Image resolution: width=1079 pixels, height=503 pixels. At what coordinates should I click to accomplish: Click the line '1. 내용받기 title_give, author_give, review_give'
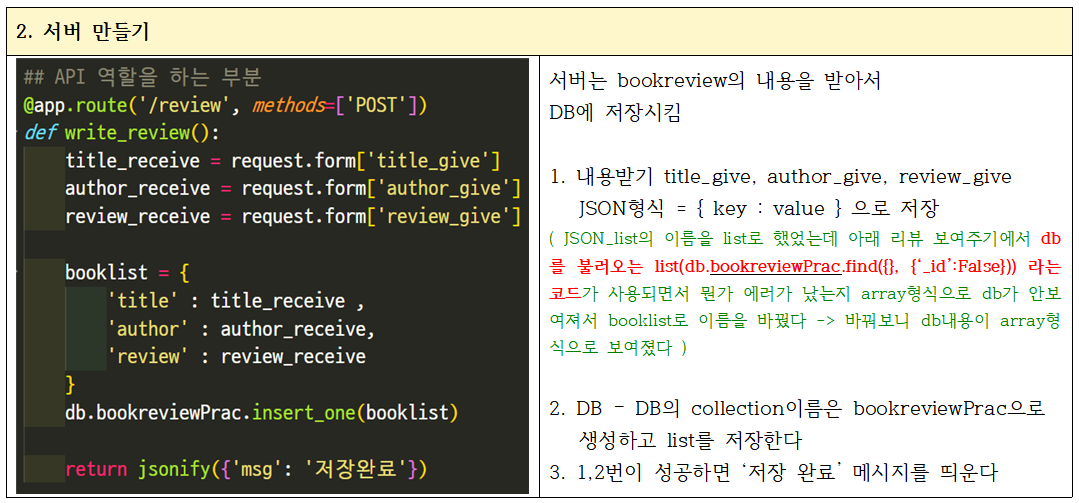(780, 176)
